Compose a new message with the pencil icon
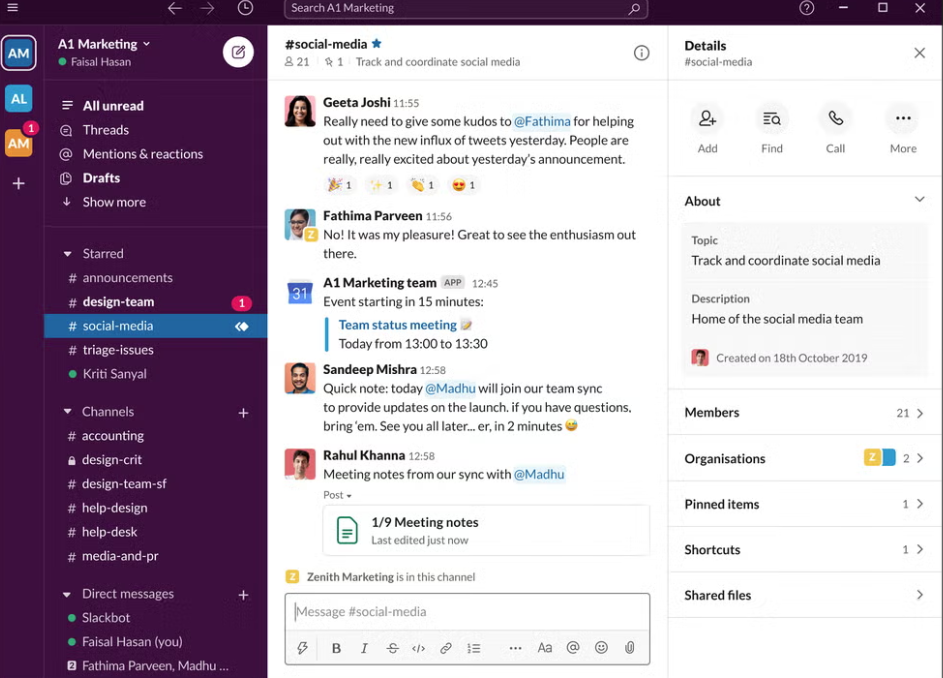 (x=238, y=52)
